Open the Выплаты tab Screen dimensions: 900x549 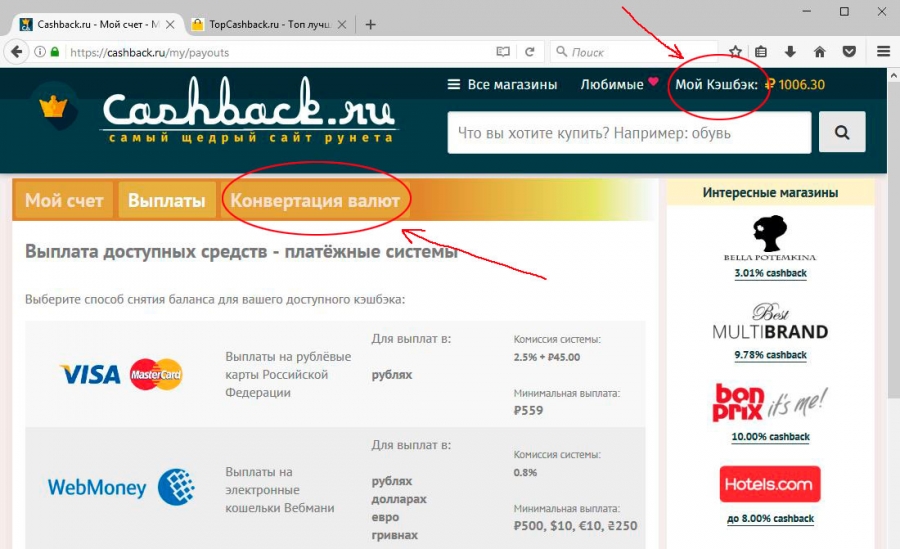coord(166,200)
